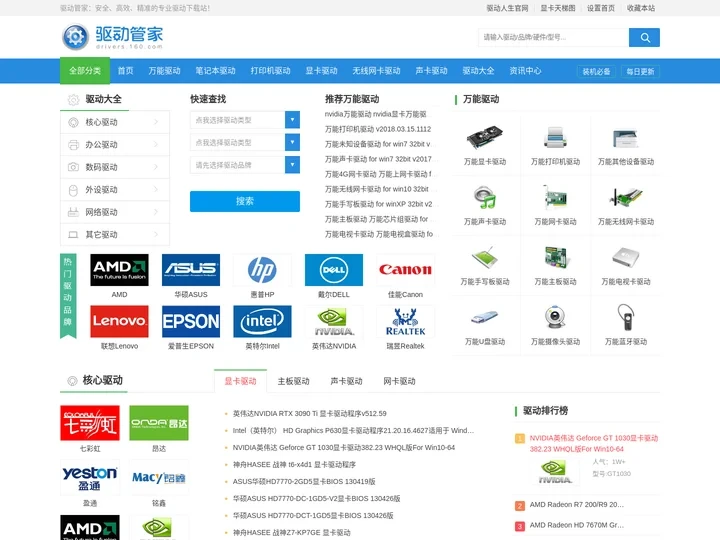Open the 请先选择驱动品牌 dropdown
720x540 pixels.
(x=245, y=165)
